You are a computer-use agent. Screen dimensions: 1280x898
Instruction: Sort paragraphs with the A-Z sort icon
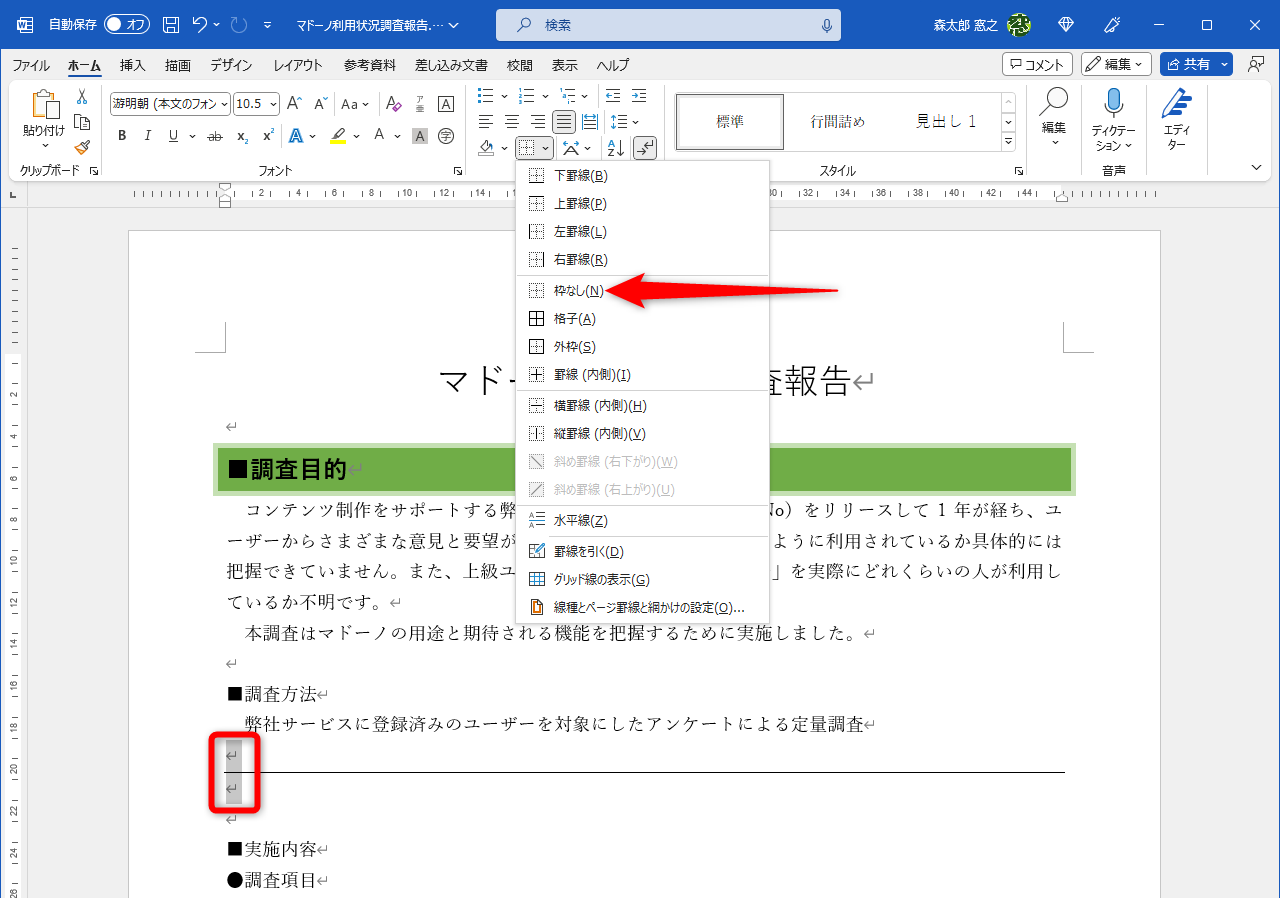[614, 147]
